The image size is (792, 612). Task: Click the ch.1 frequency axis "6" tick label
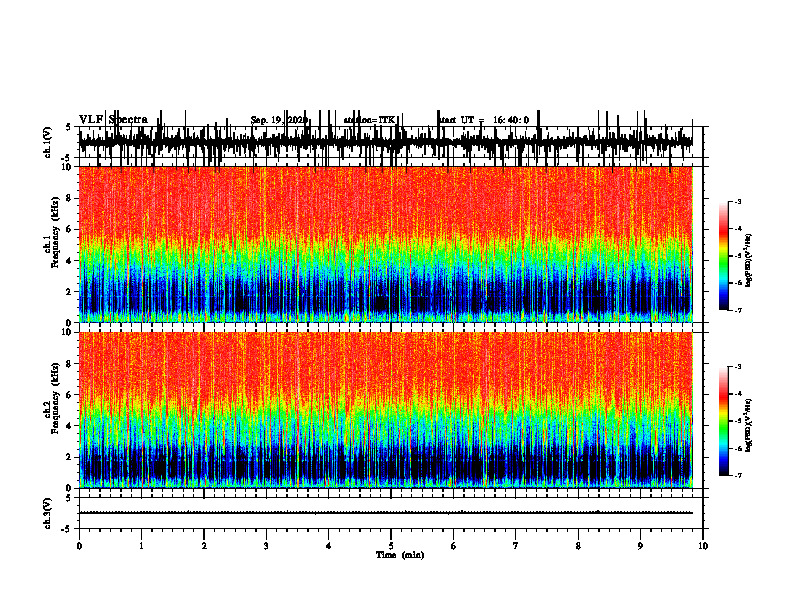tap(70, 229)
